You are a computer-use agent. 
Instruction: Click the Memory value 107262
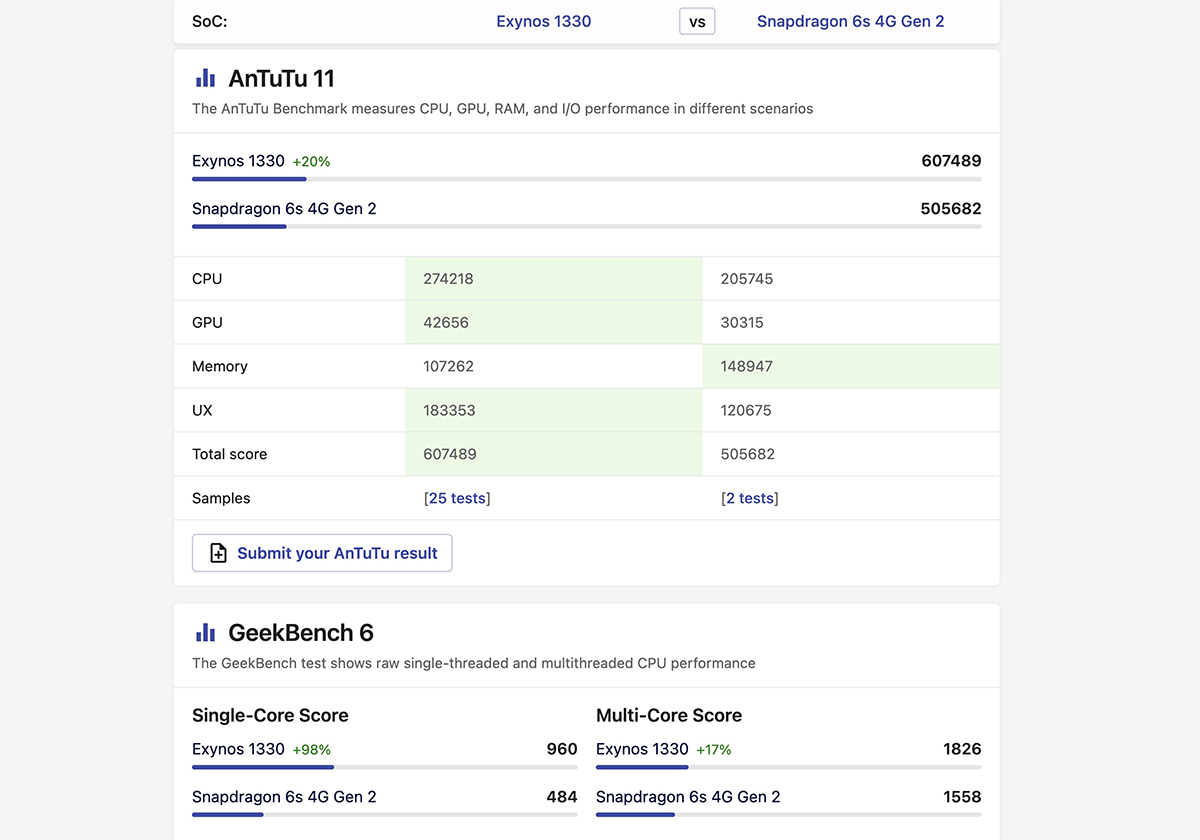click(448, 367)
